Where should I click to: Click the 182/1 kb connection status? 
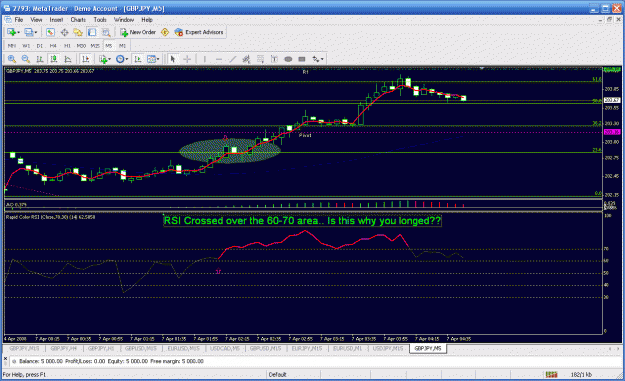(581, 375)
